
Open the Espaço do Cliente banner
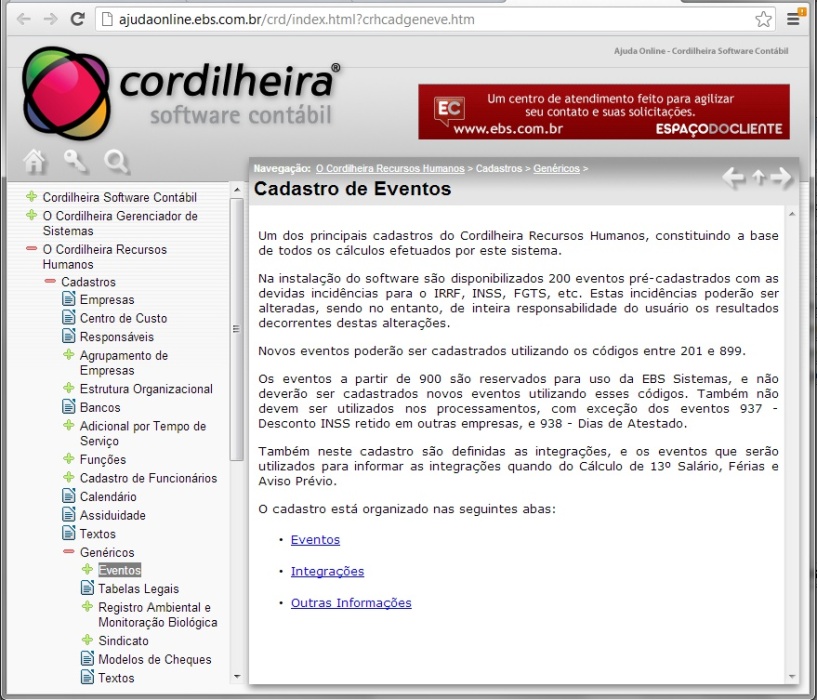coord(604,112)
